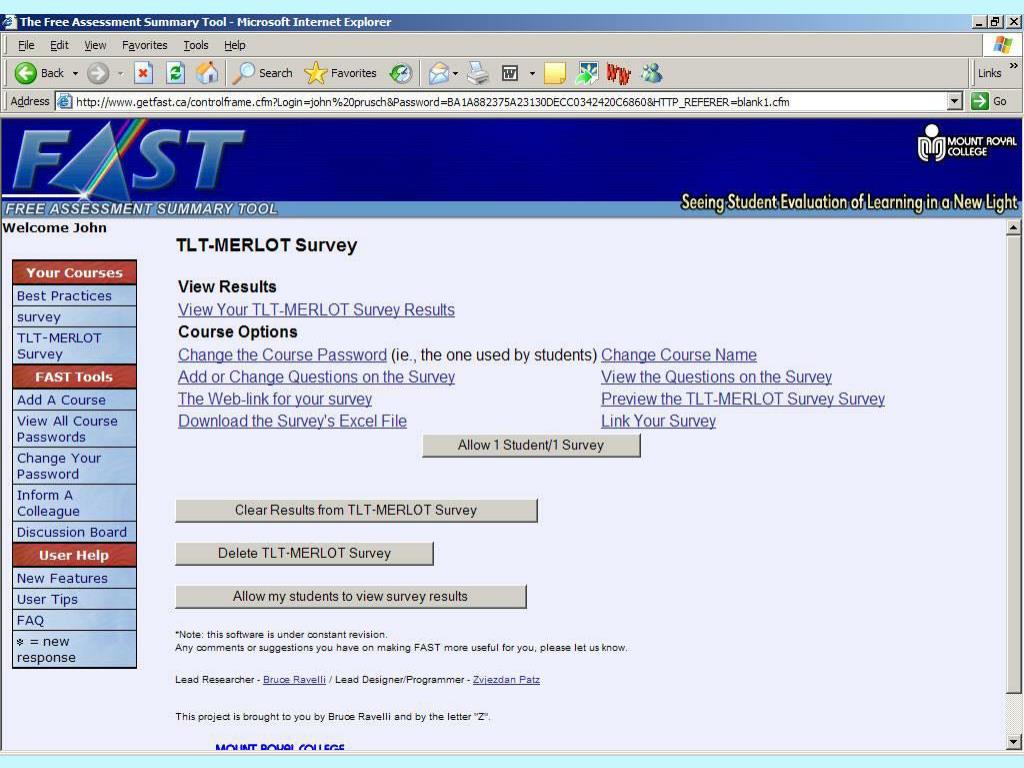Open the Edit menu
Image resolution: width=1024 pixels, height=768 pixels.
click(x=59, y=45)
